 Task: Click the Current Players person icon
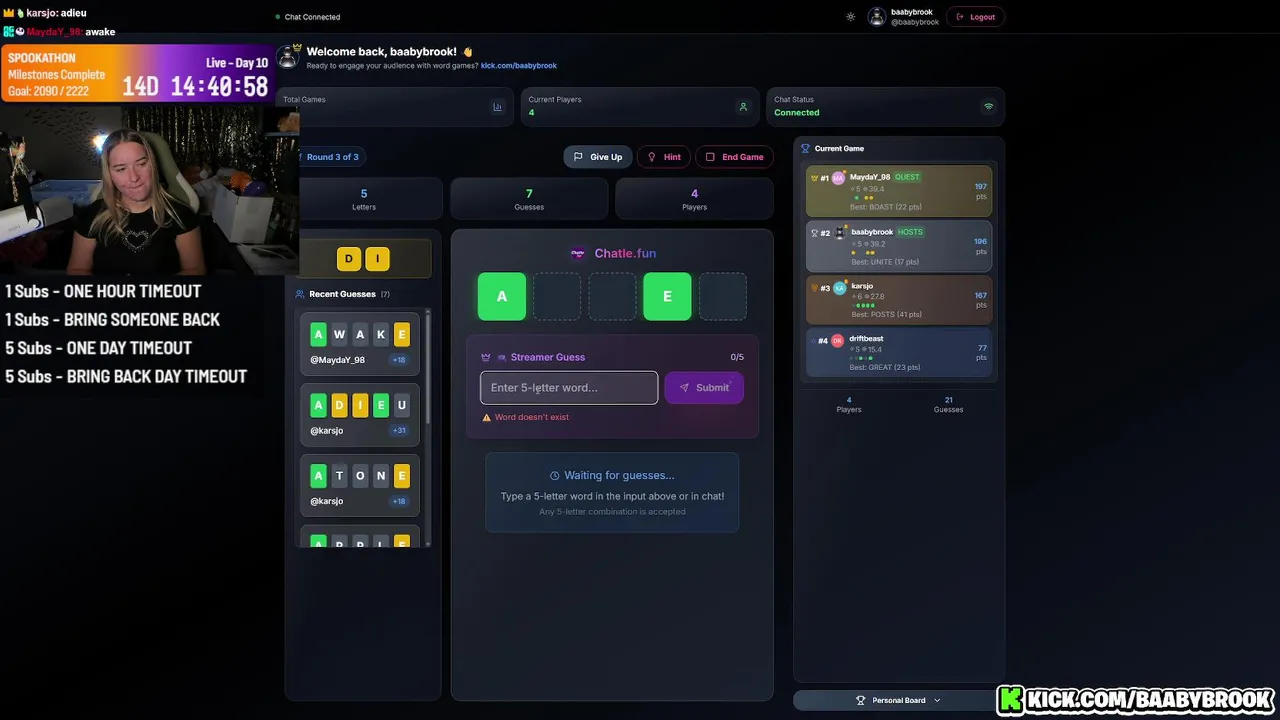pos(743,107)
